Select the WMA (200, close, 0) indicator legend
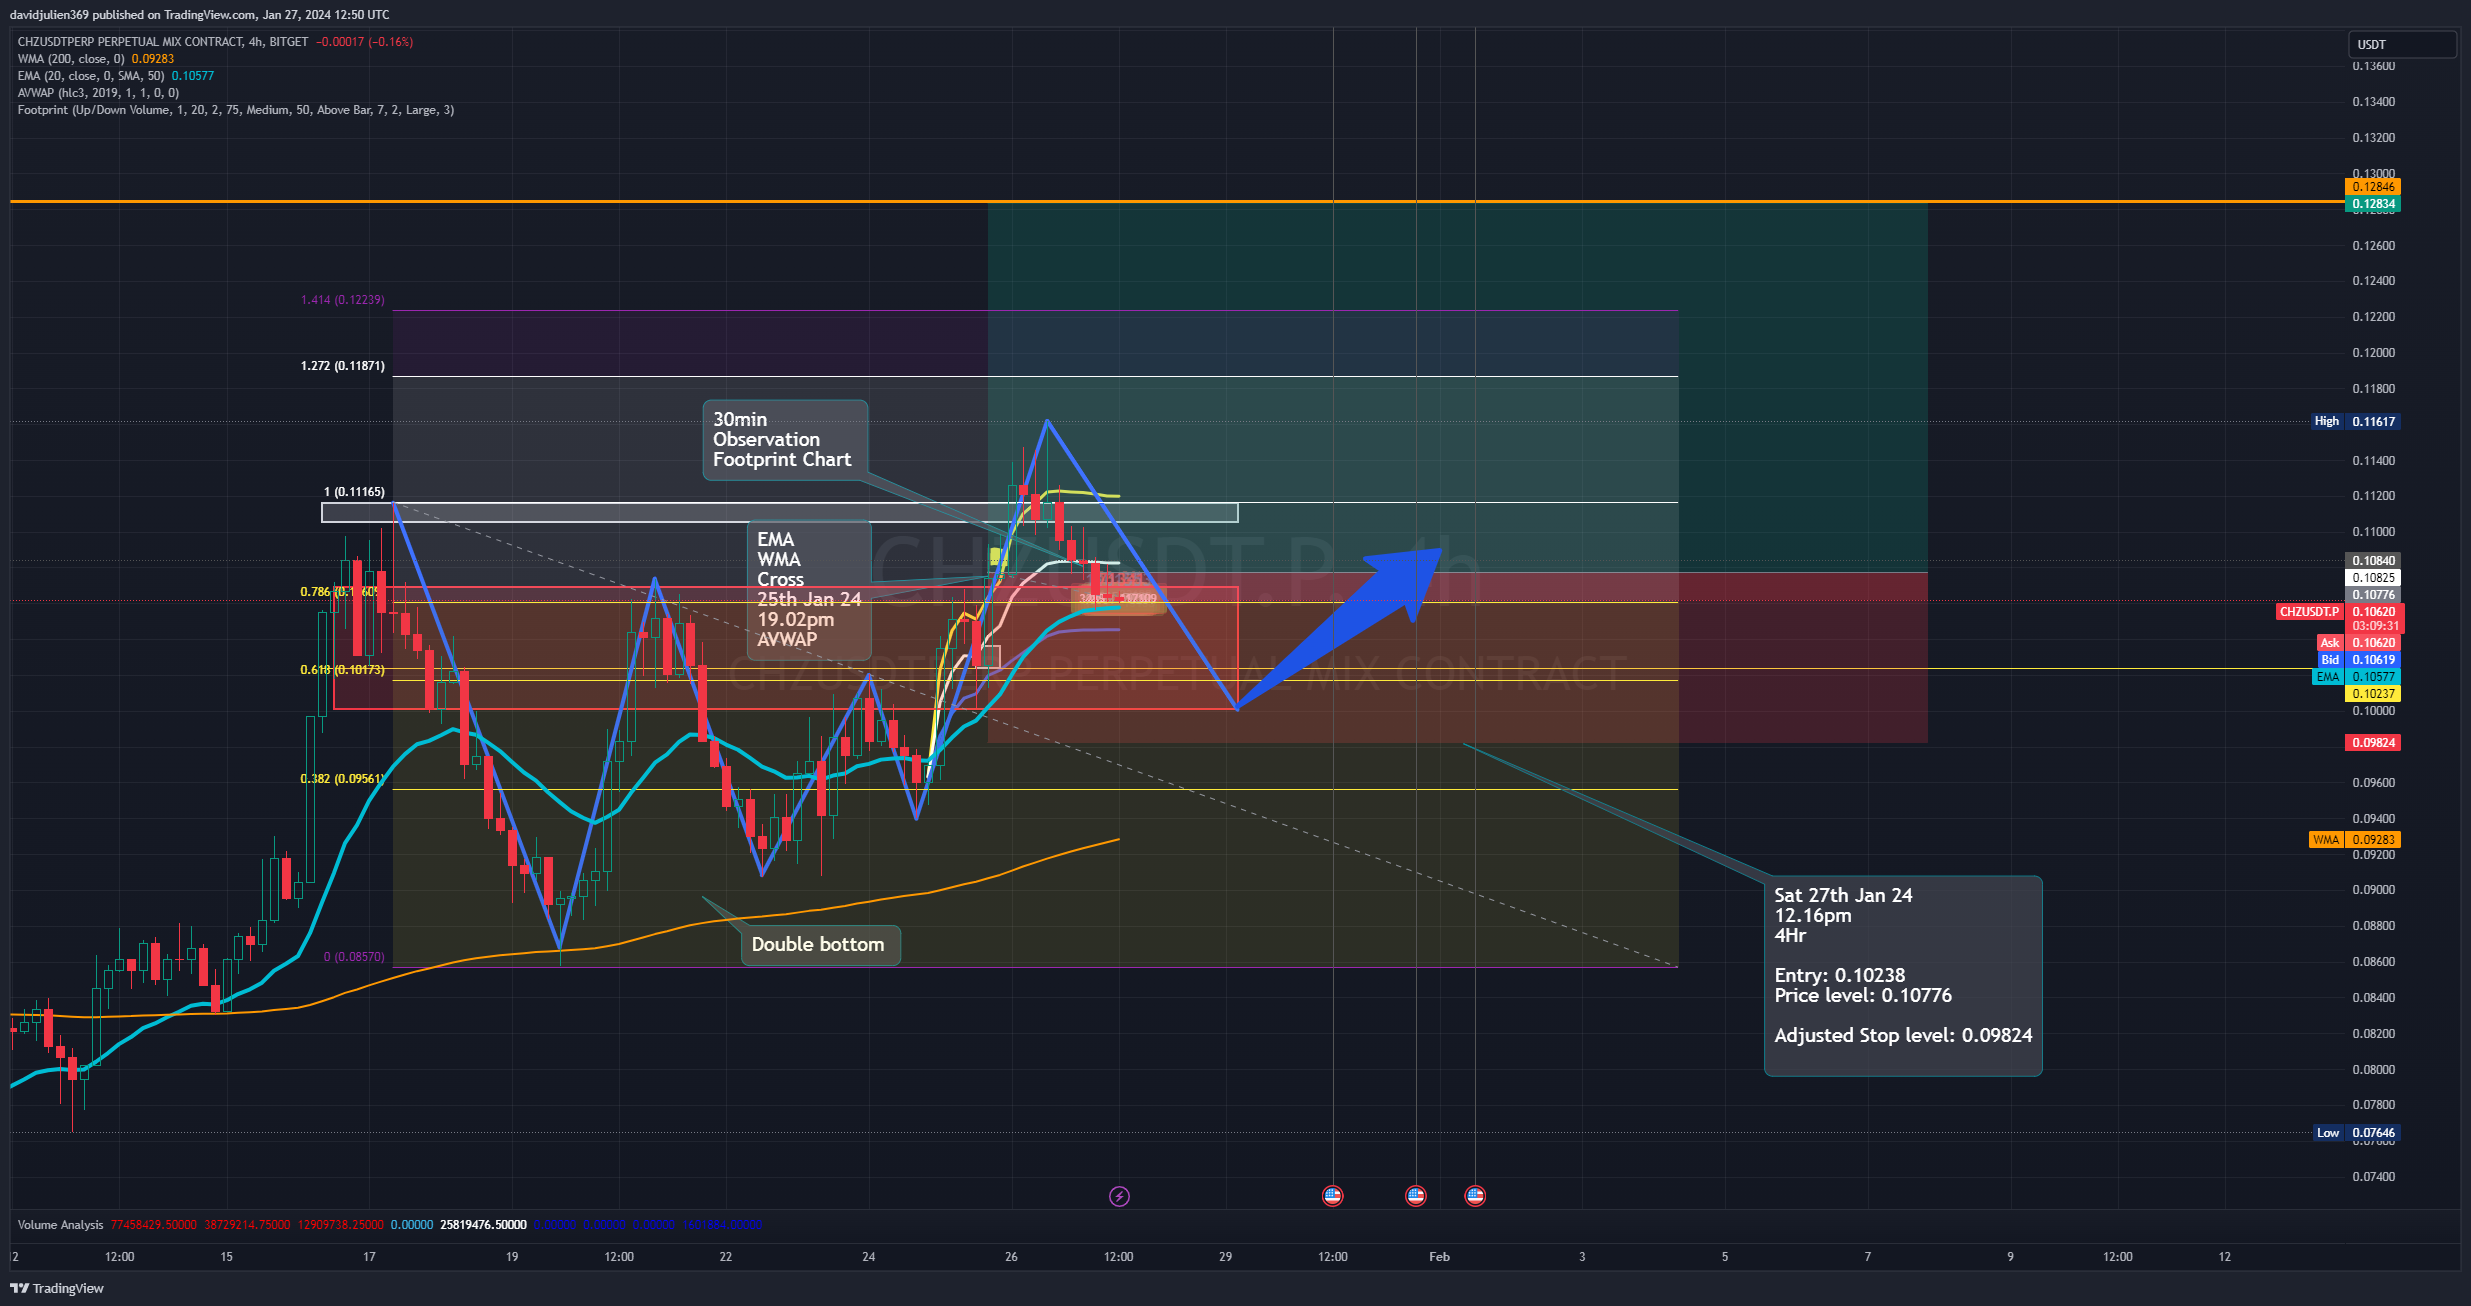Viewport: 2471px width, 1306px height. point(96,59)
